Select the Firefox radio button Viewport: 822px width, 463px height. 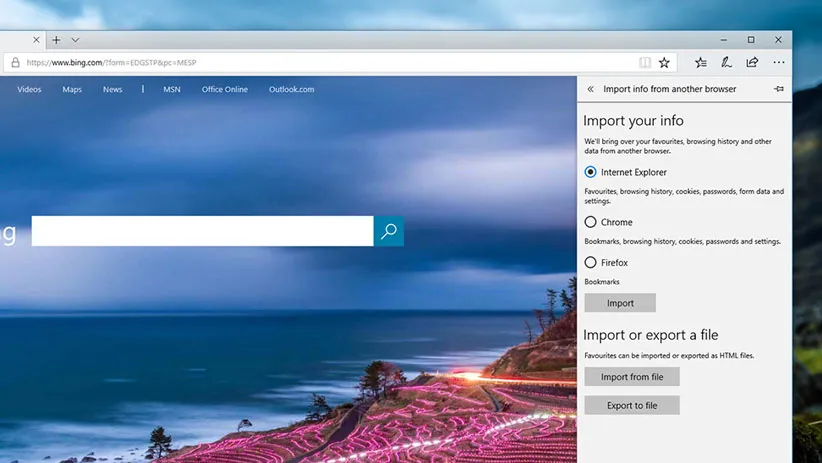591,263
